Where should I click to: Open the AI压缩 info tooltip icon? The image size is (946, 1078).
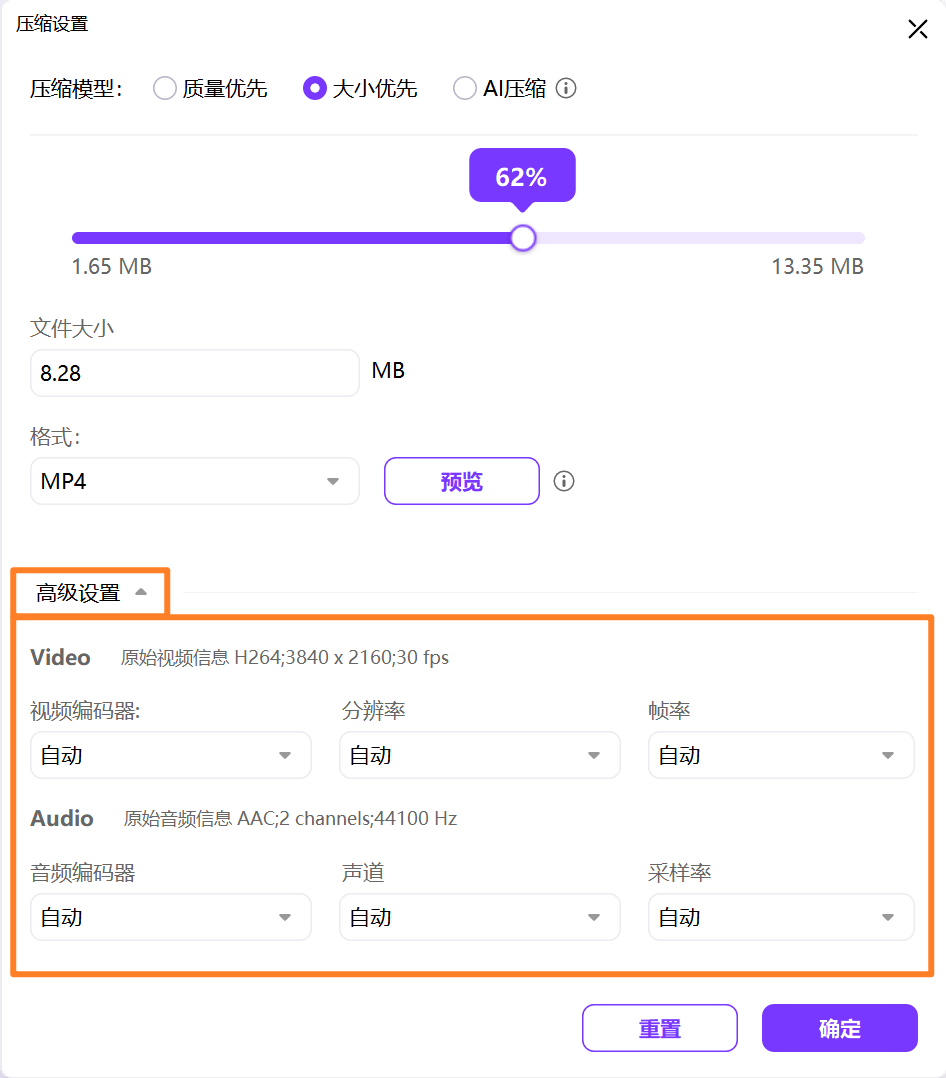tap(566, 88)
